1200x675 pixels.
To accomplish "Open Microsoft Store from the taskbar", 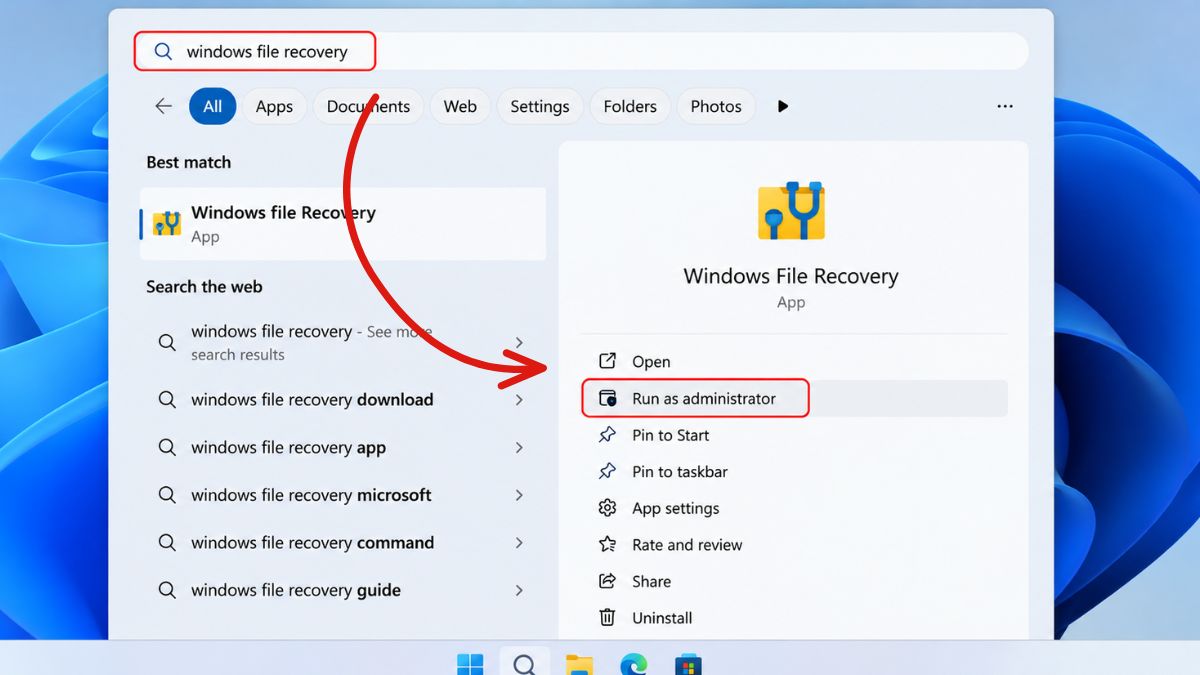I will click(687, 665).
